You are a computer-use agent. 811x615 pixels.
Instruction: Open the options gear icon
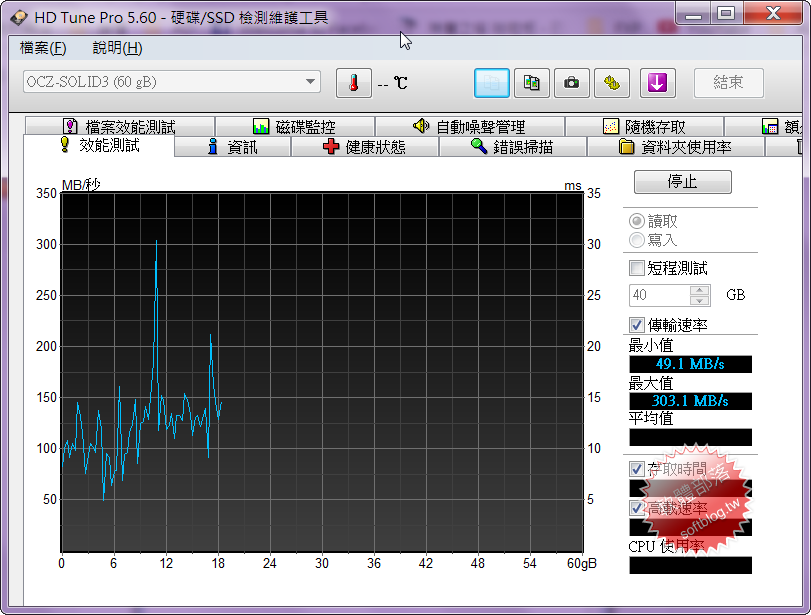tap(612, 83)
